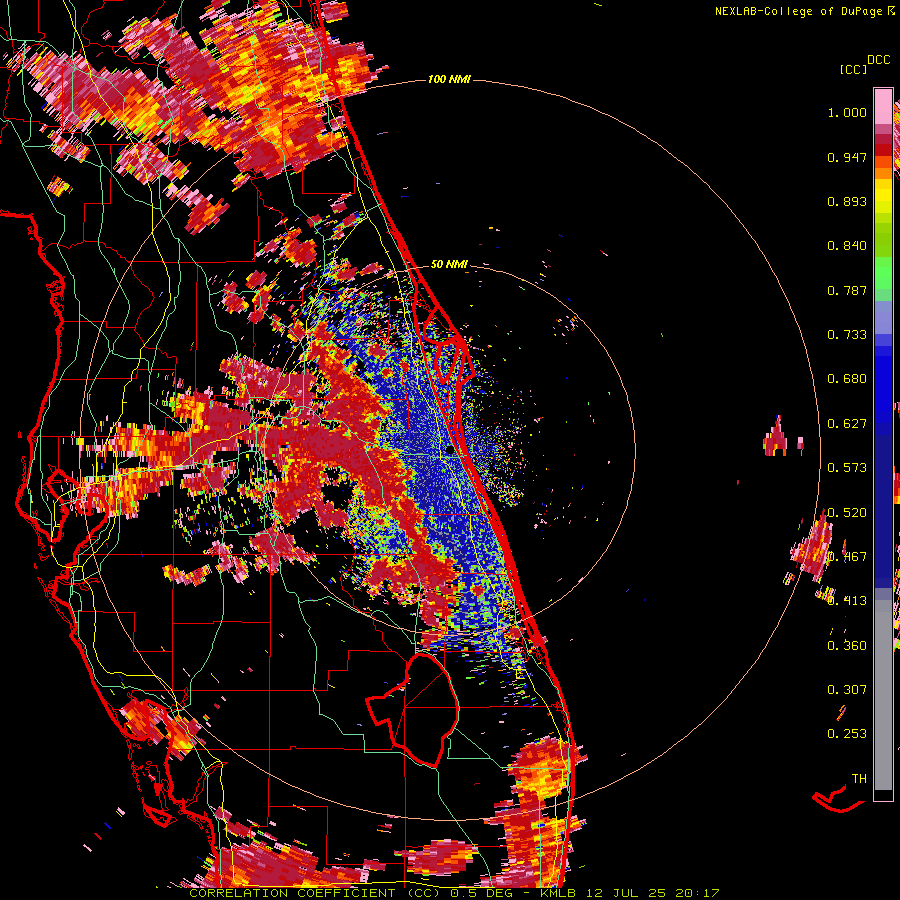Click the Lake Okeechobee red outline
Viewport: 900px width, 900px height.
pos(413,710)
